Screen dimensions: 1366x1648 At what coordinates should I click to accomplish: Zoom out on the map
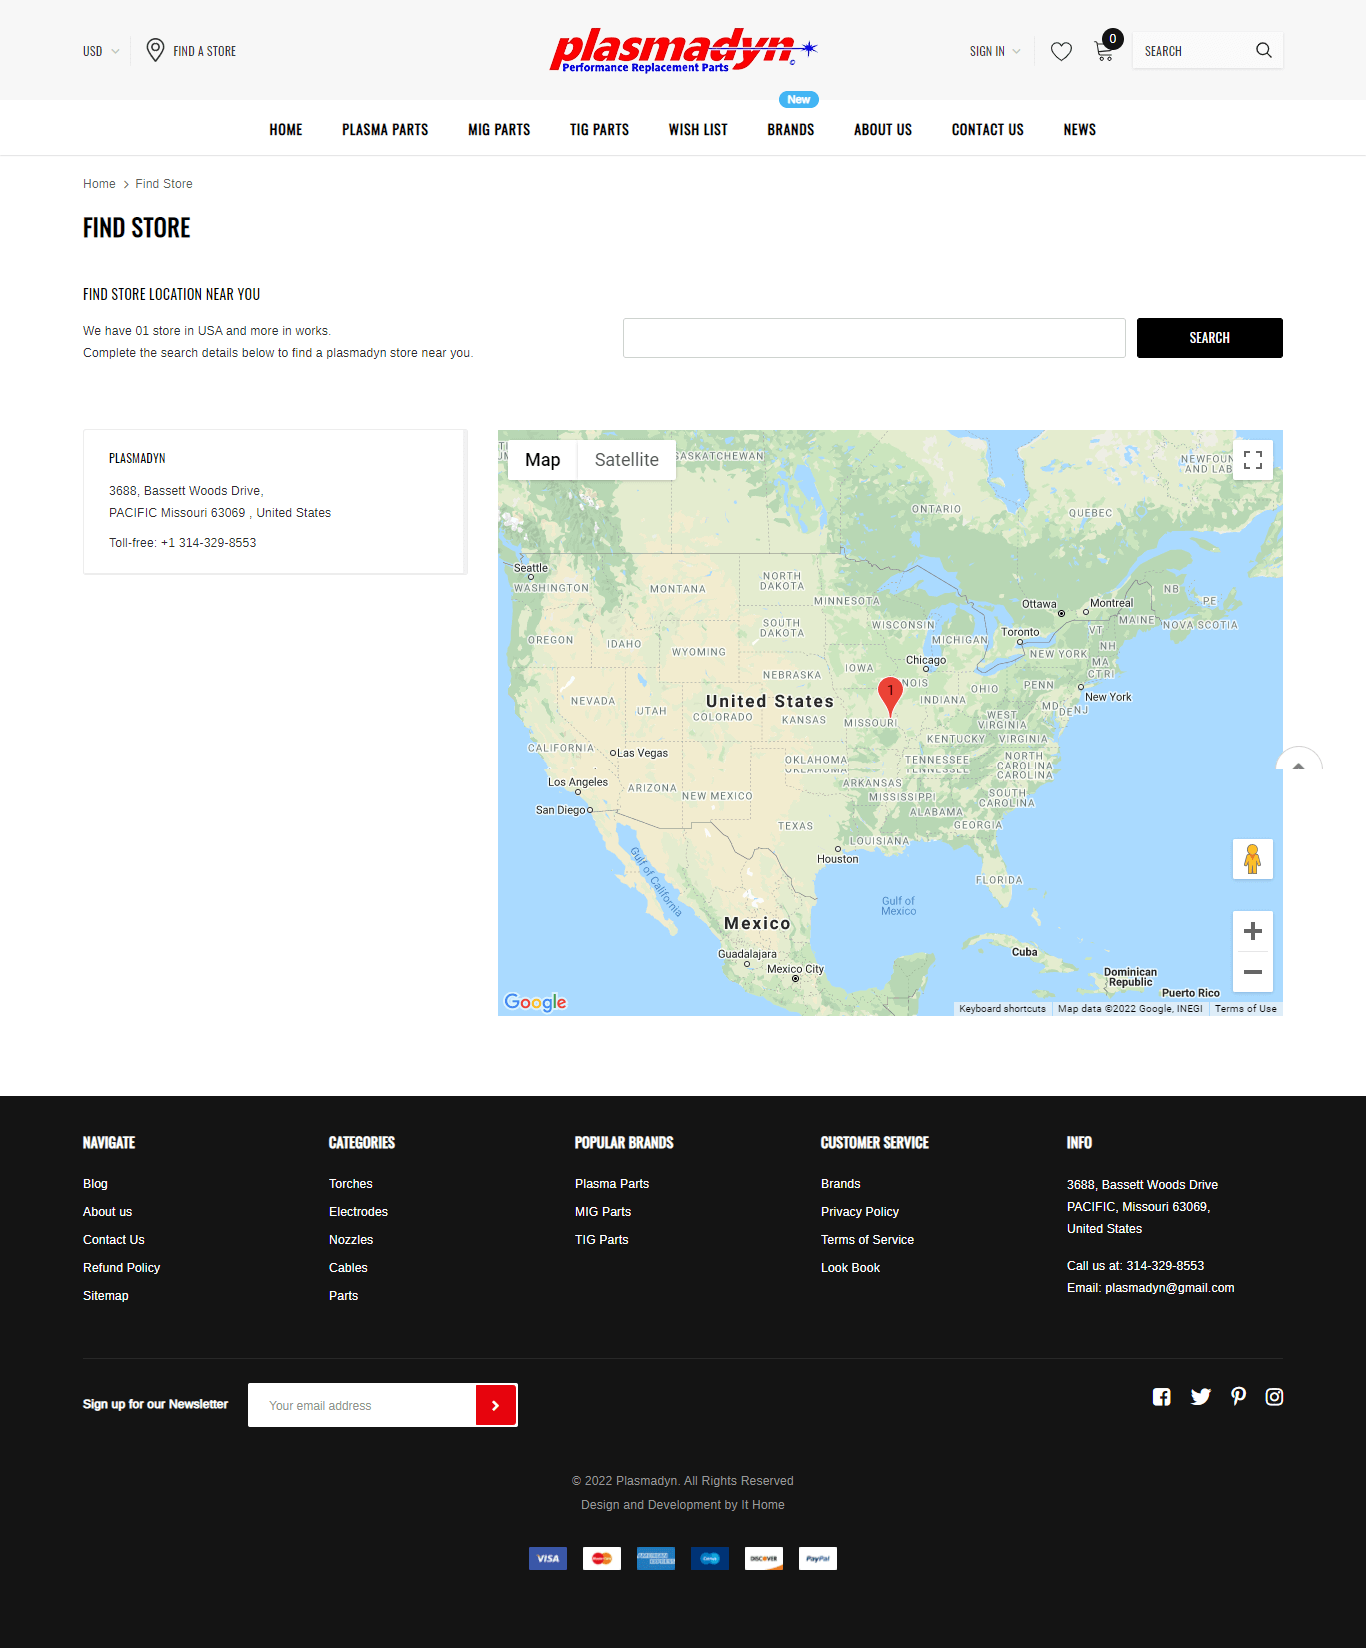(x=1253, y=972)
